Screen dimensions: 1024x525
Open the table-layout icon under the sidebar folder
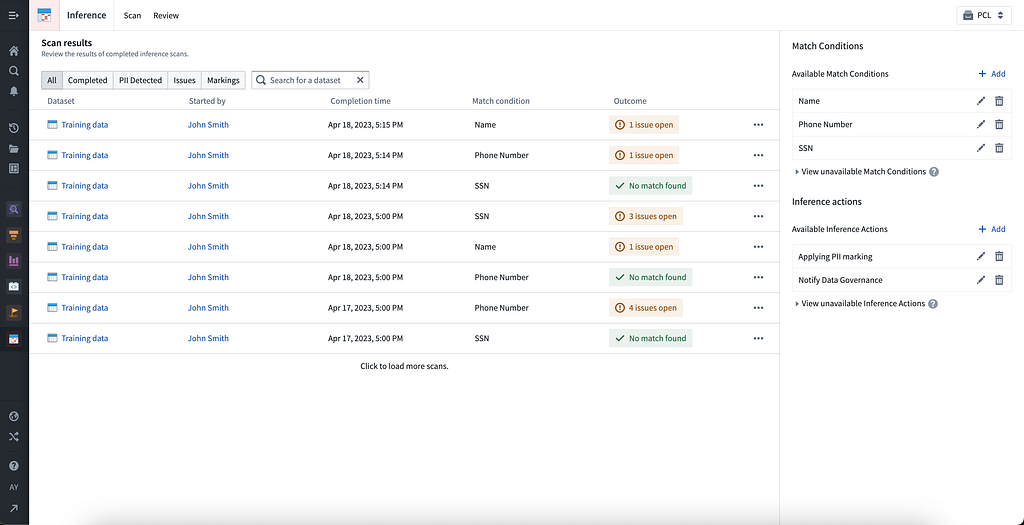tap(14, 168)
